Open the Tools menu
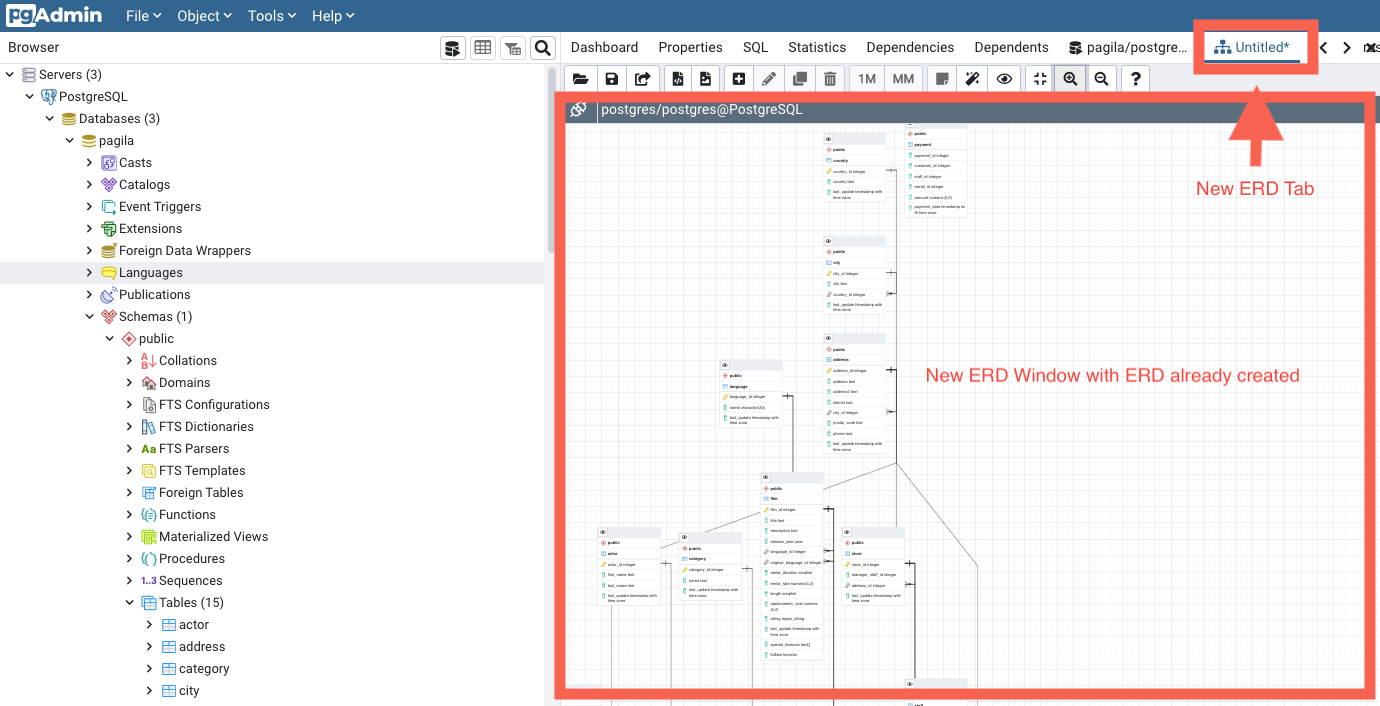The image size is (1380, 706). (265, 15)
